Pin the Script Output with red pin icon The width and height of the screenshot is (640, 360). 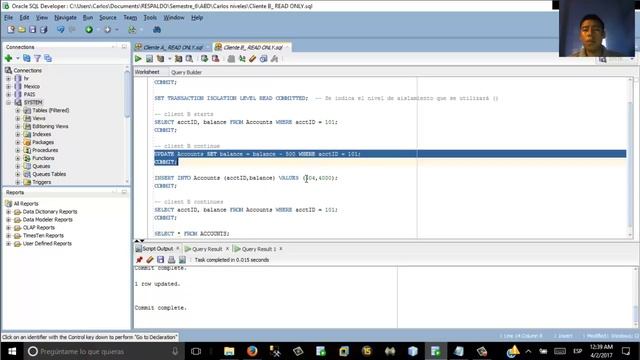click(139, 260)
